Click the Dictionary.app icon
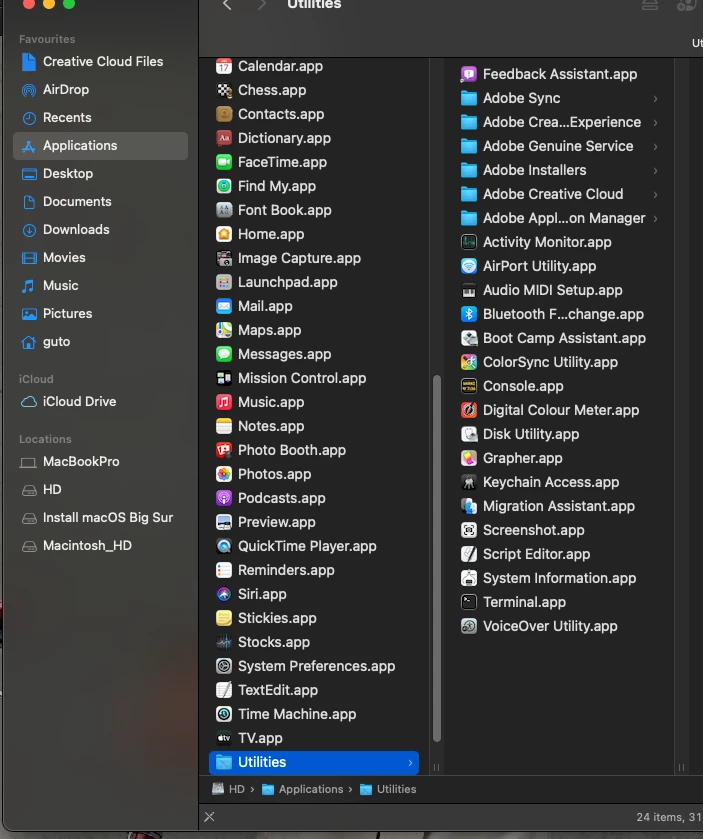The width and height of the screenshot is (703, 839). (x=224, y=138)
